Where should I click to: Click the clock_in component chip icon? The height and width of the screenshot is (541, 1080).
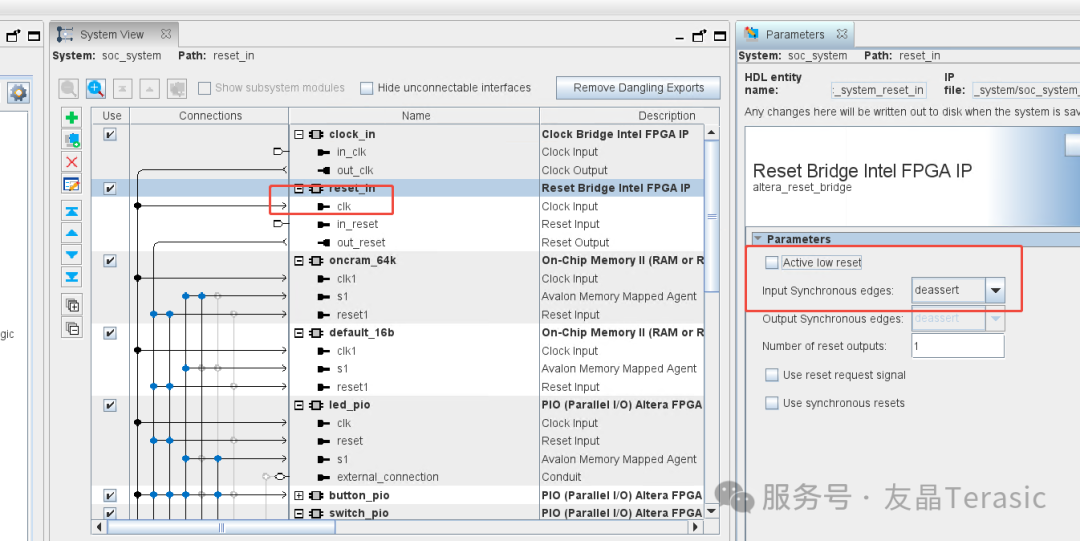tap(317, 134)
